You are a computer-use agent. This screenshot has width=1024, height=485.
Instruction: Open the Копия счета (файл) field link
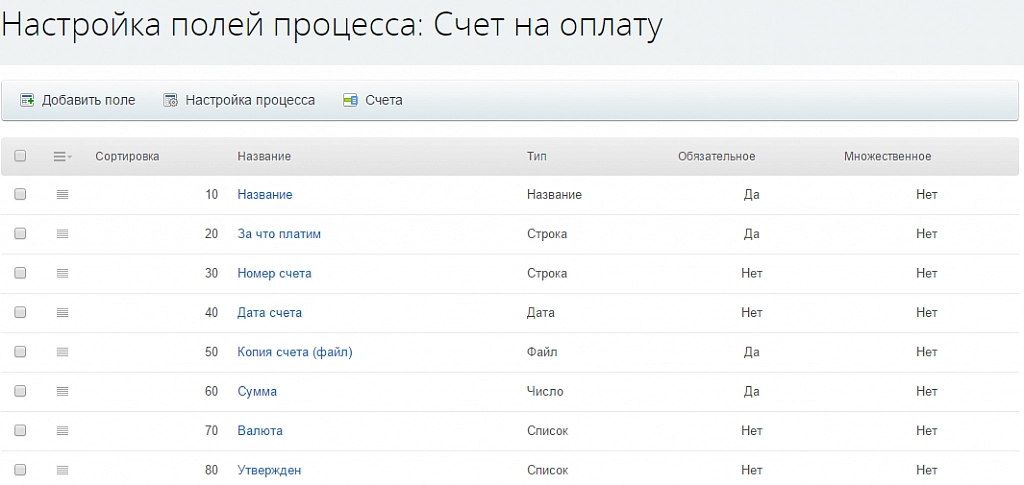coord(295,352)
